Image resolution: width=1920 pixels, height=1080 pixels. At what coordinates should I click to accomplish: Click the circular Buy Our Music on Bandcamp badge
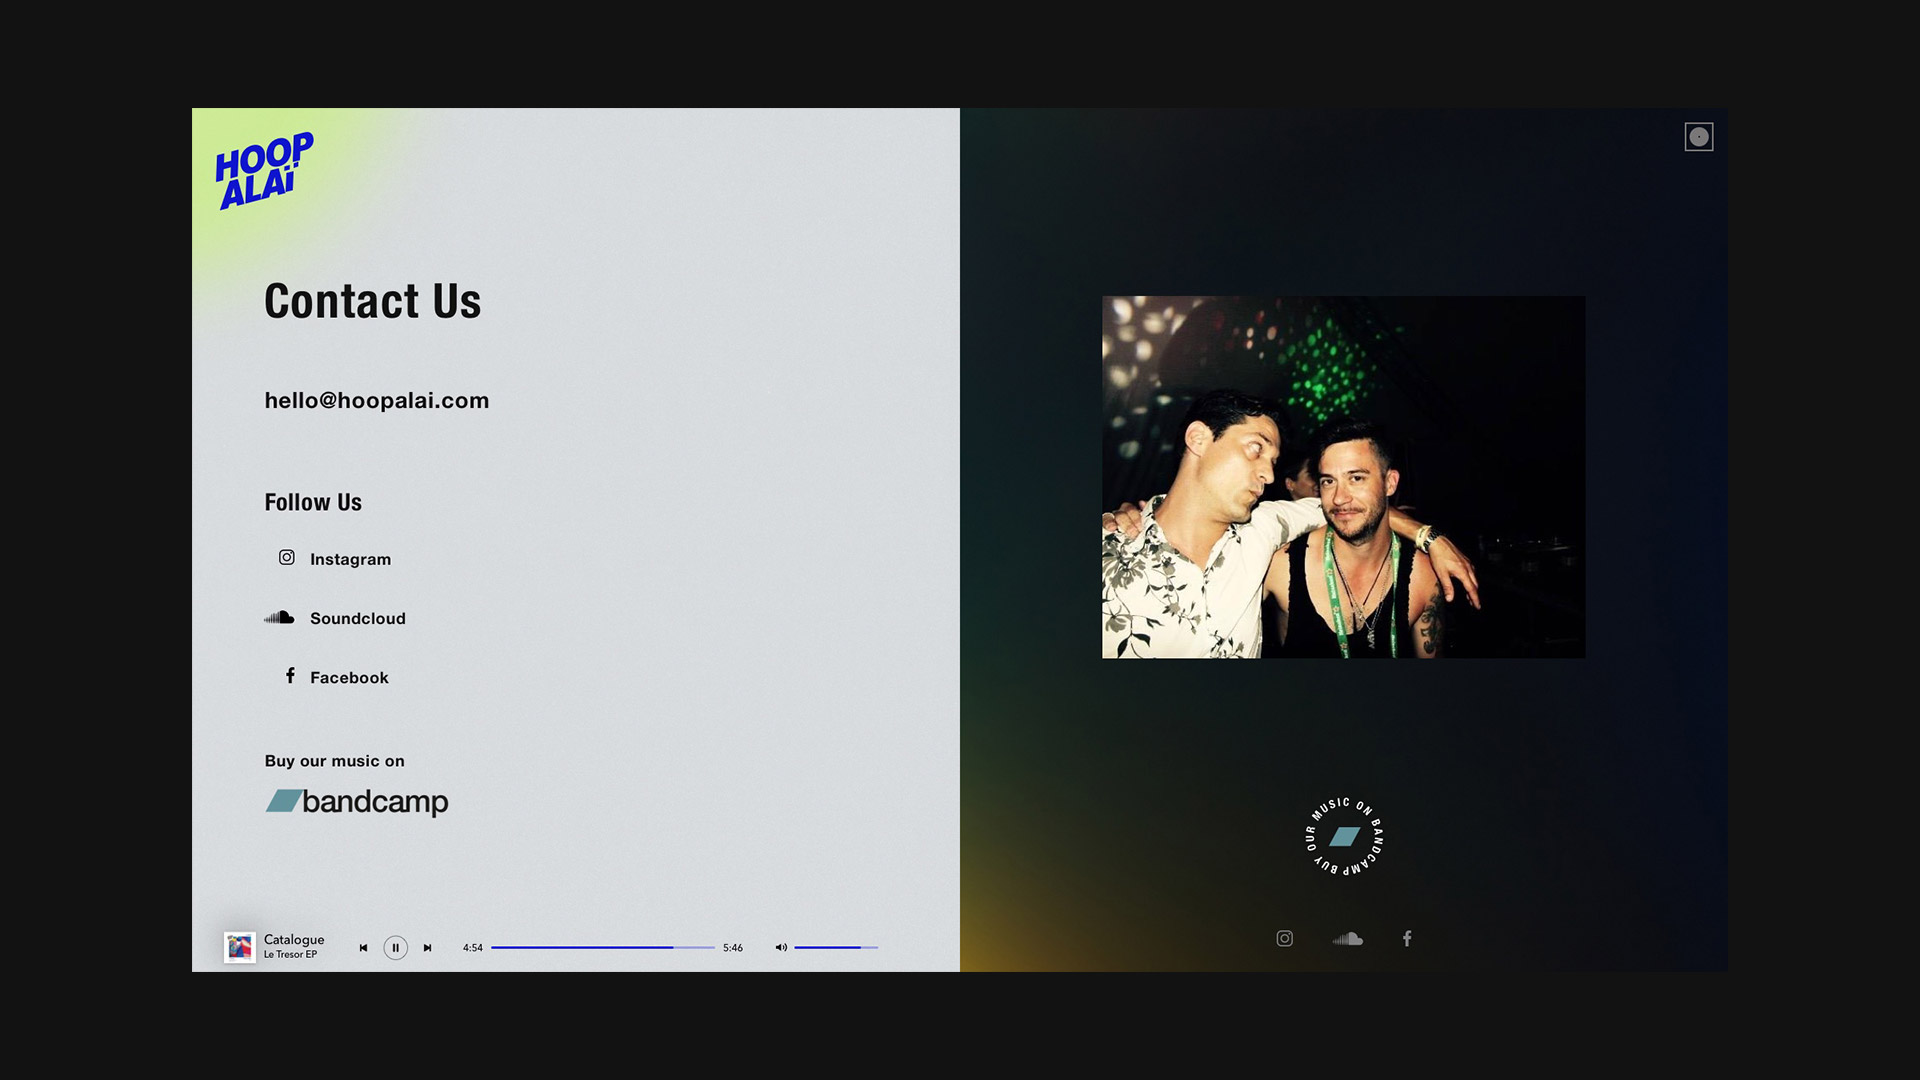pyautogui.click(x=1345, y=837)
